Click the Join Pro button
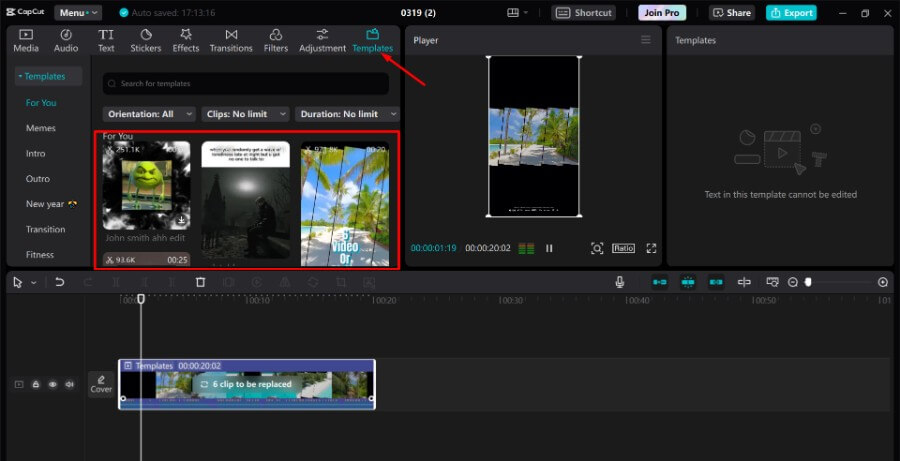The width and height of the screenshot is (900, 461). pos(663,13)
